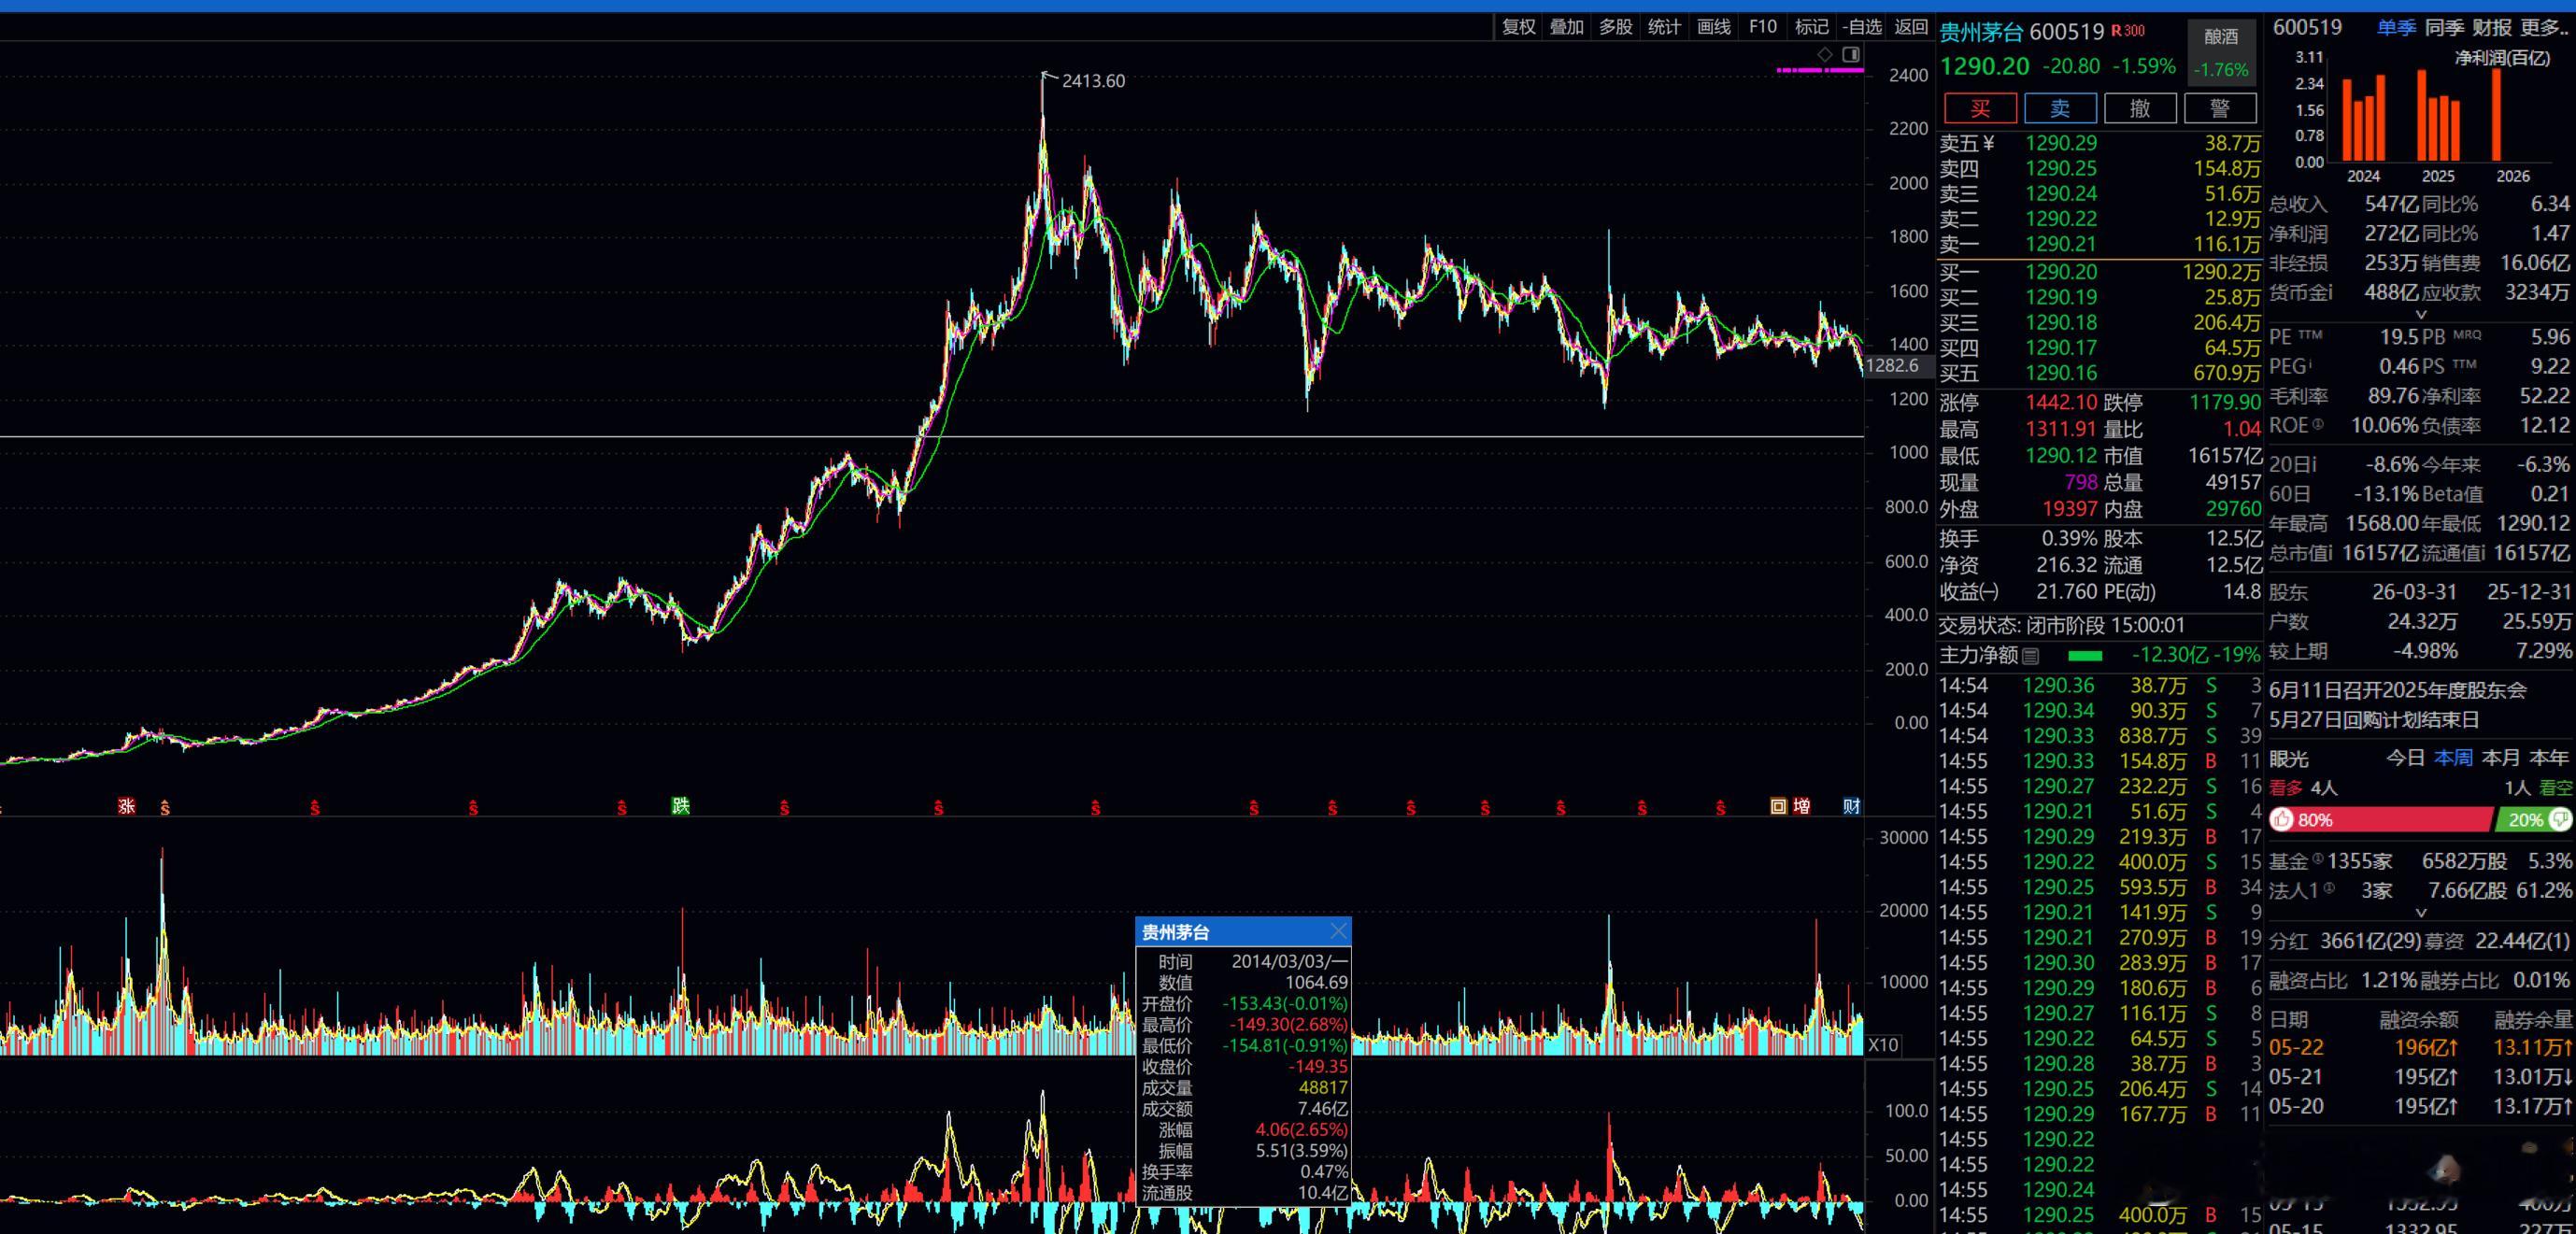Viewport: 2576px width, 1234px height.
Task: Click the thumbs-up bullish vote icon
Action: pyautogui.click(x=2282, y=820)
